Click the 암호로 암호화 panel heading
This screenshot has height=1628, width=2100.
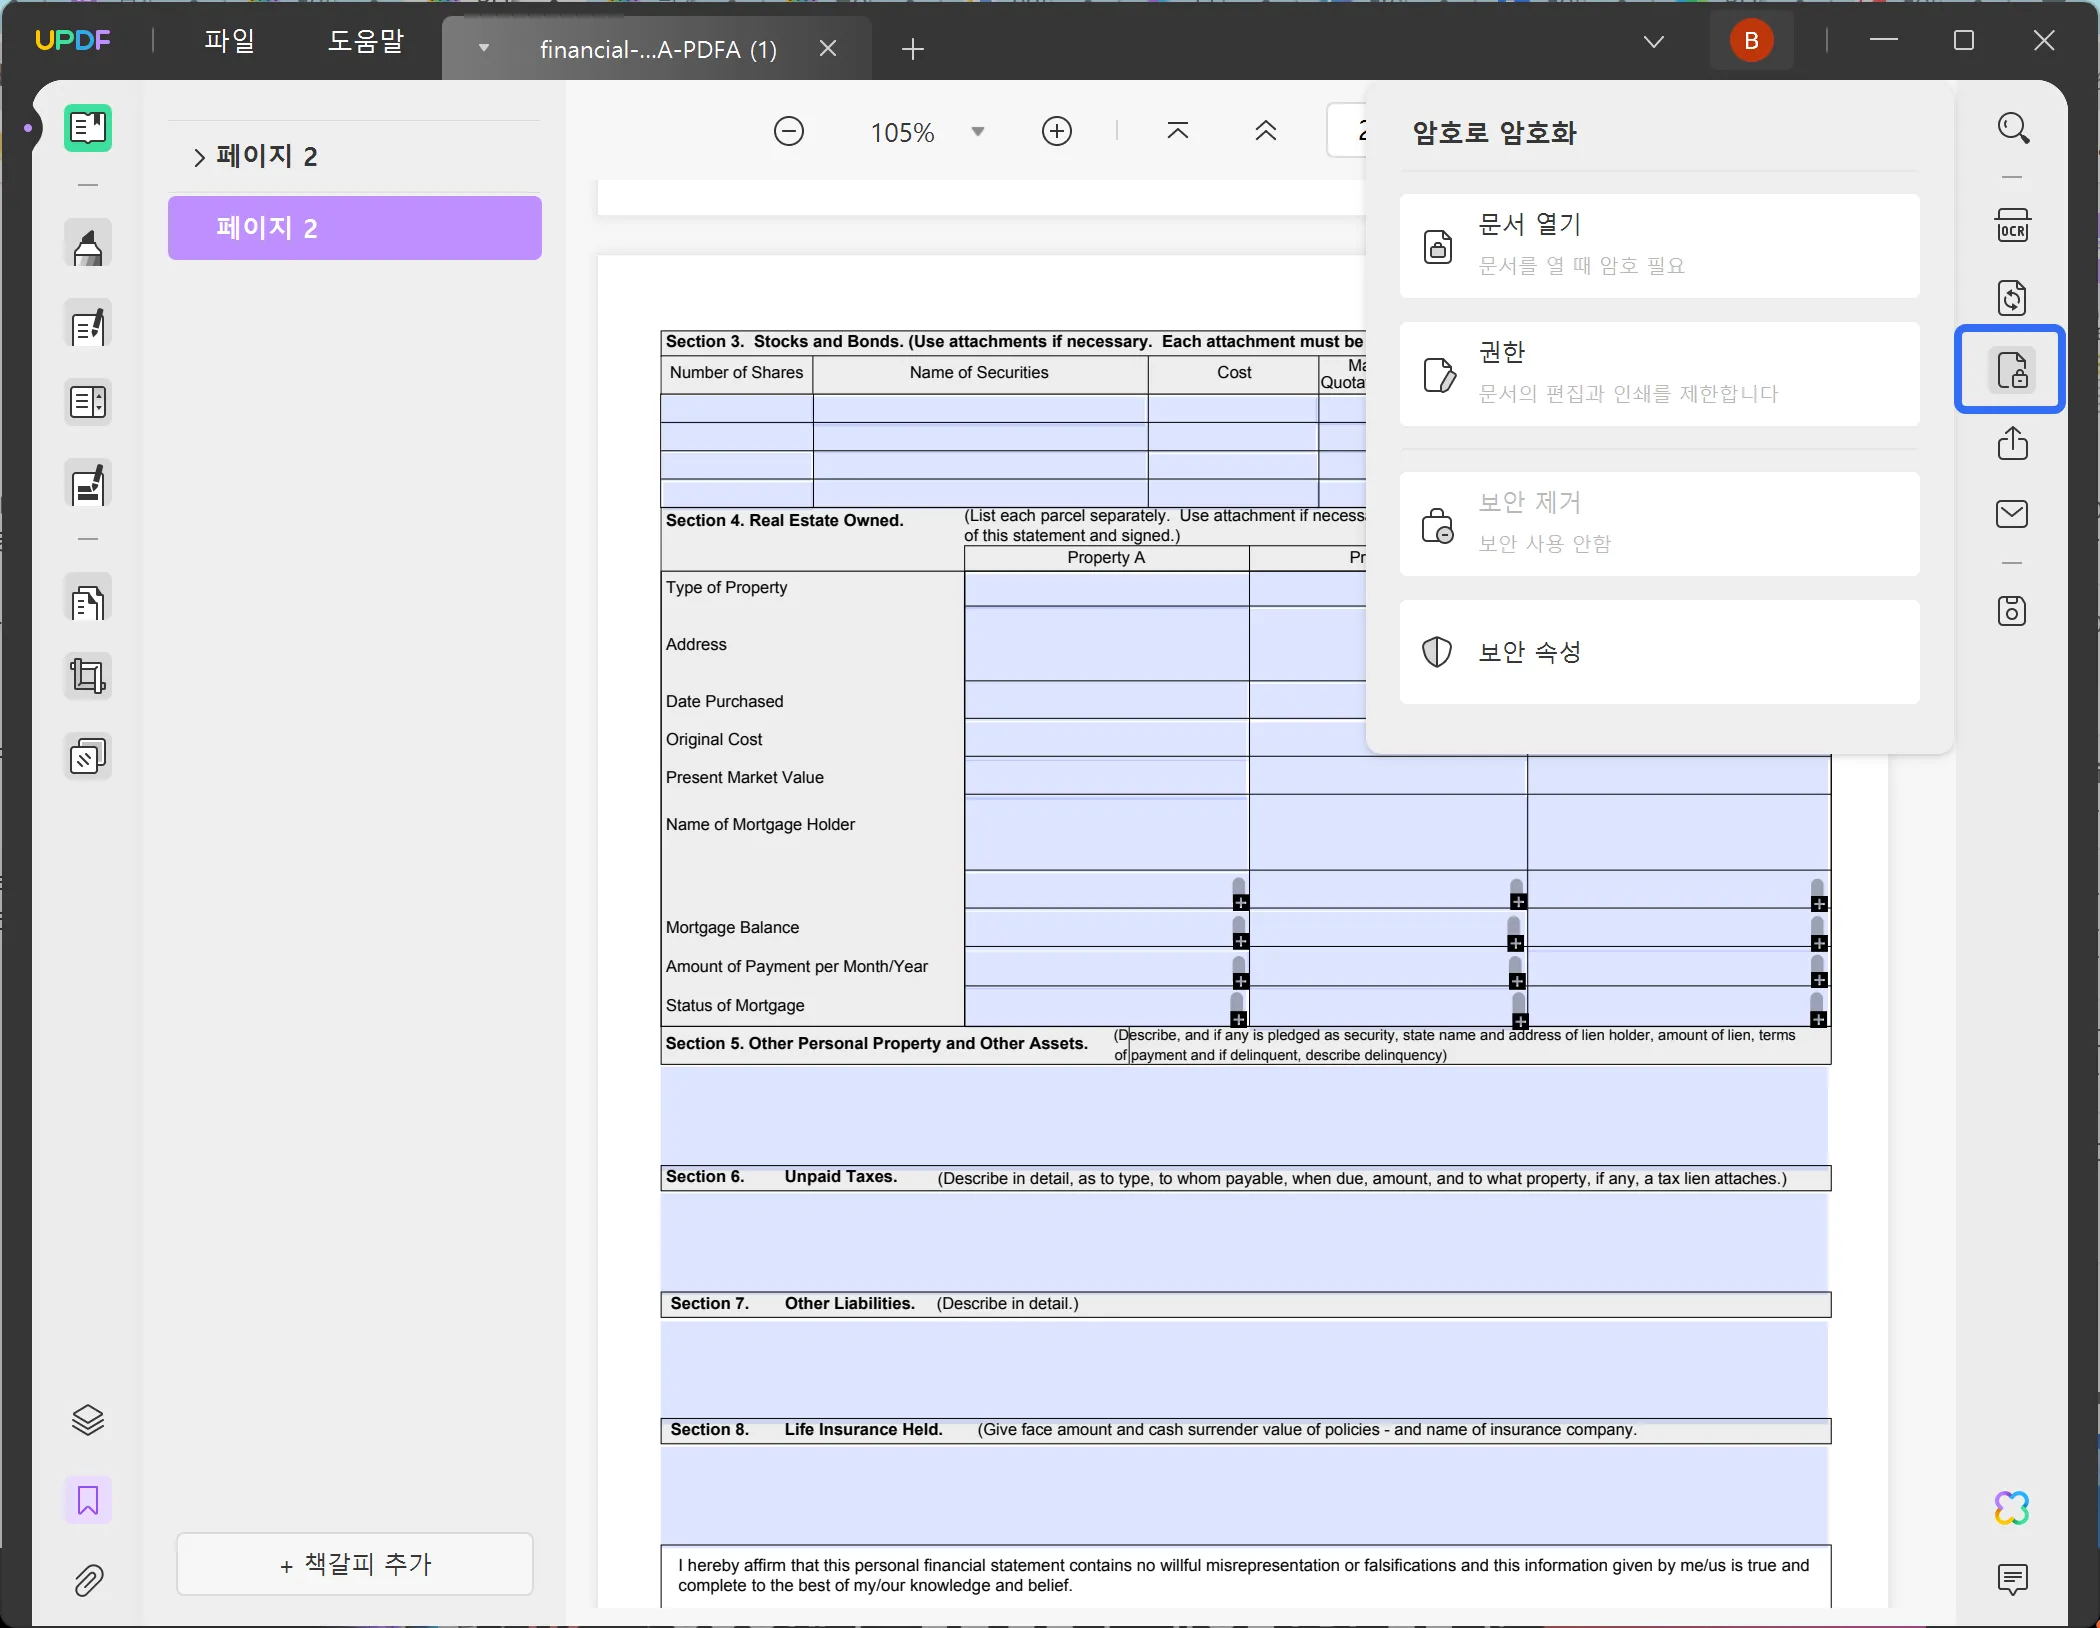pyautogui.click(x=1494, y=133)
